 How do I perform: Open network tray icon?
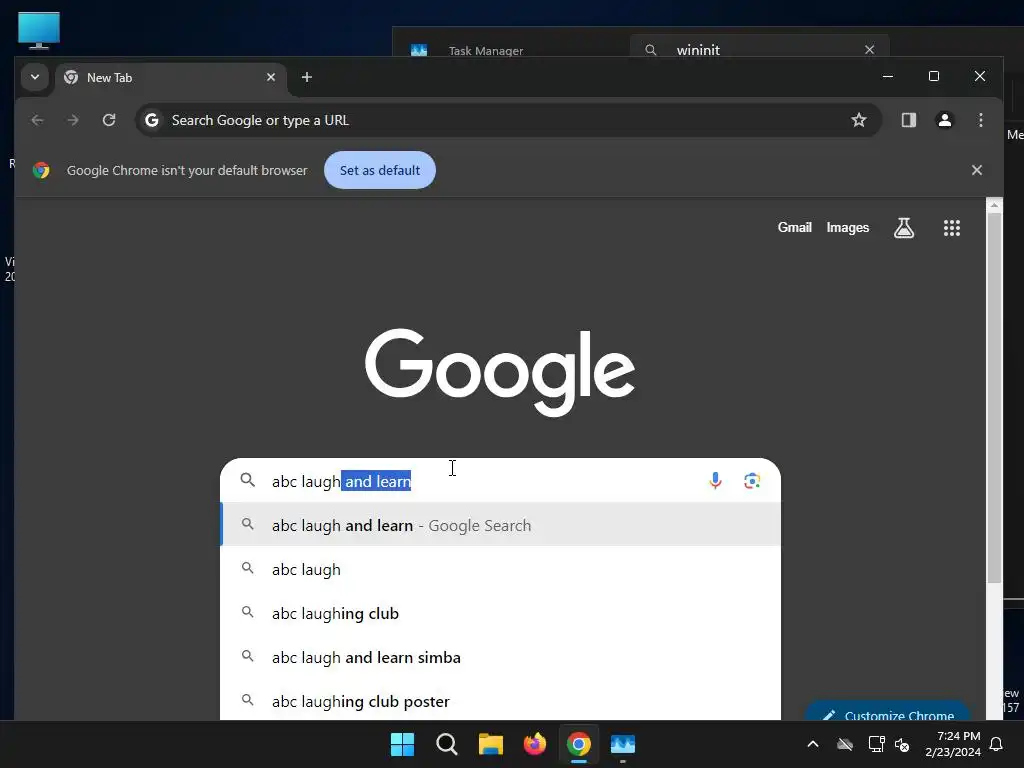[876, 744]
